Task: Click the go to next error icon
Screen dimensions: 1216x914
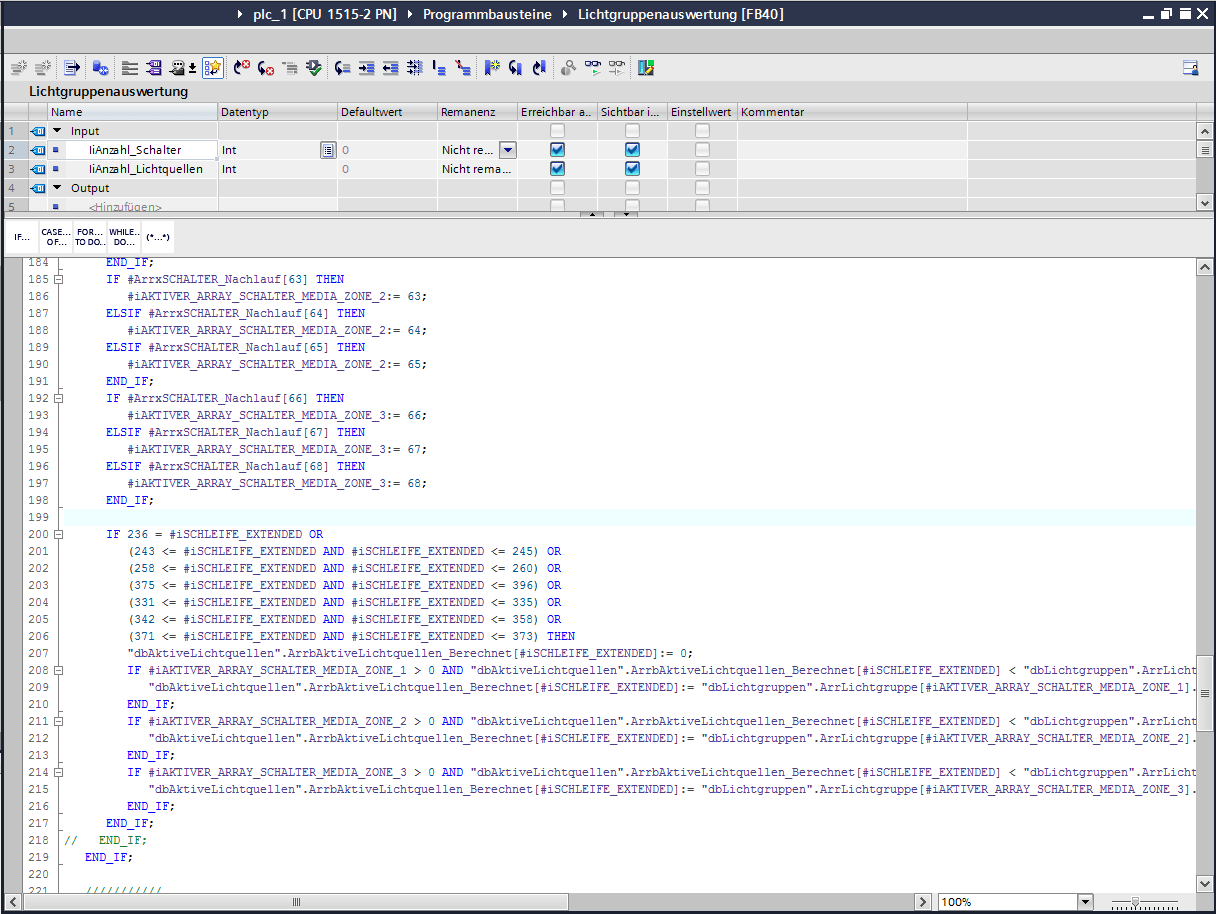Action: [266, 68]
